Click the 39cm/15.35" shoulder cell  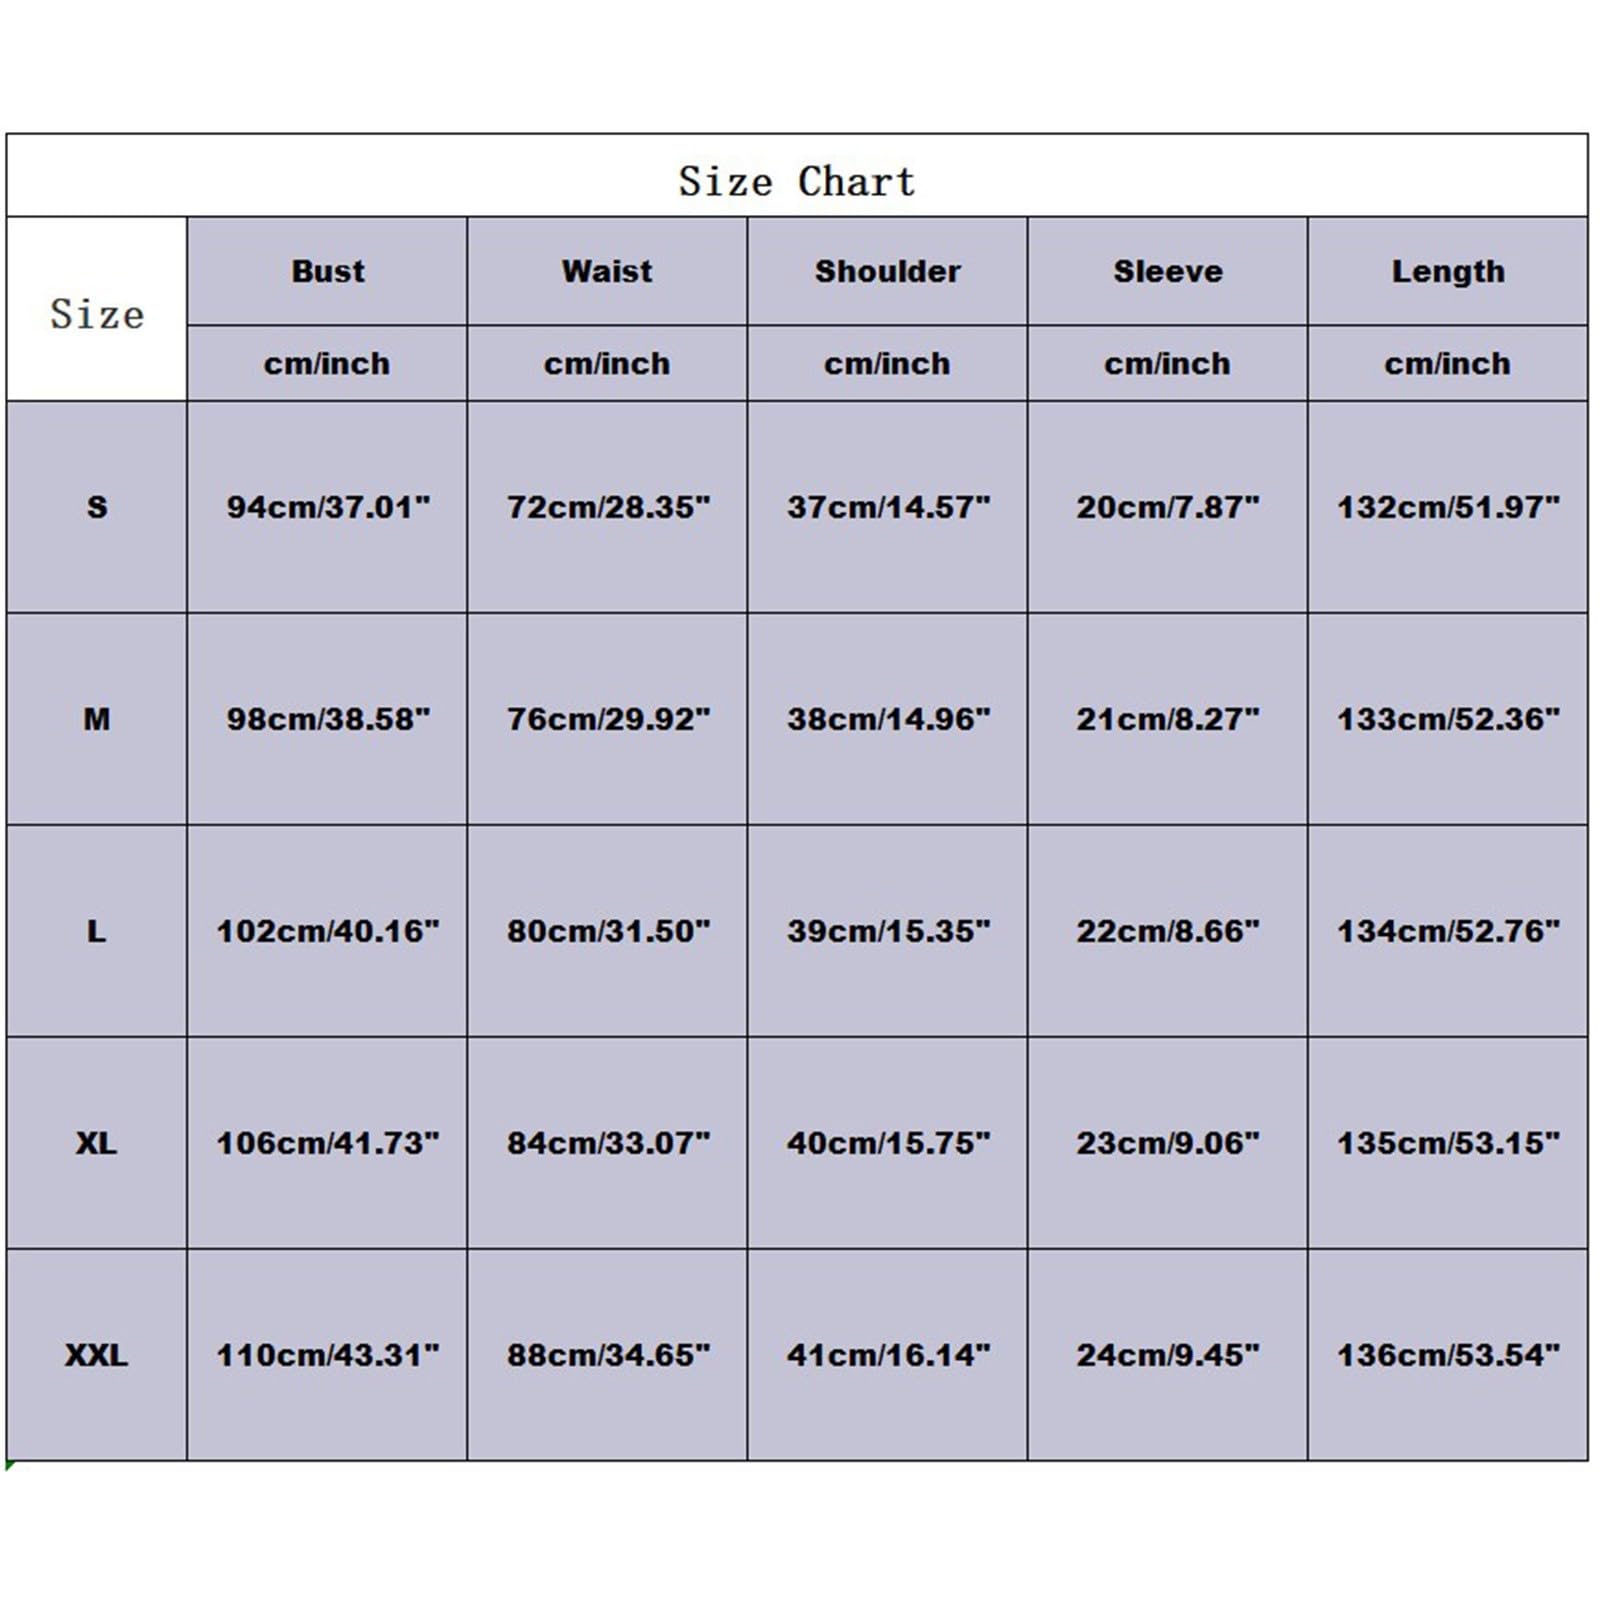click(887, 931)
